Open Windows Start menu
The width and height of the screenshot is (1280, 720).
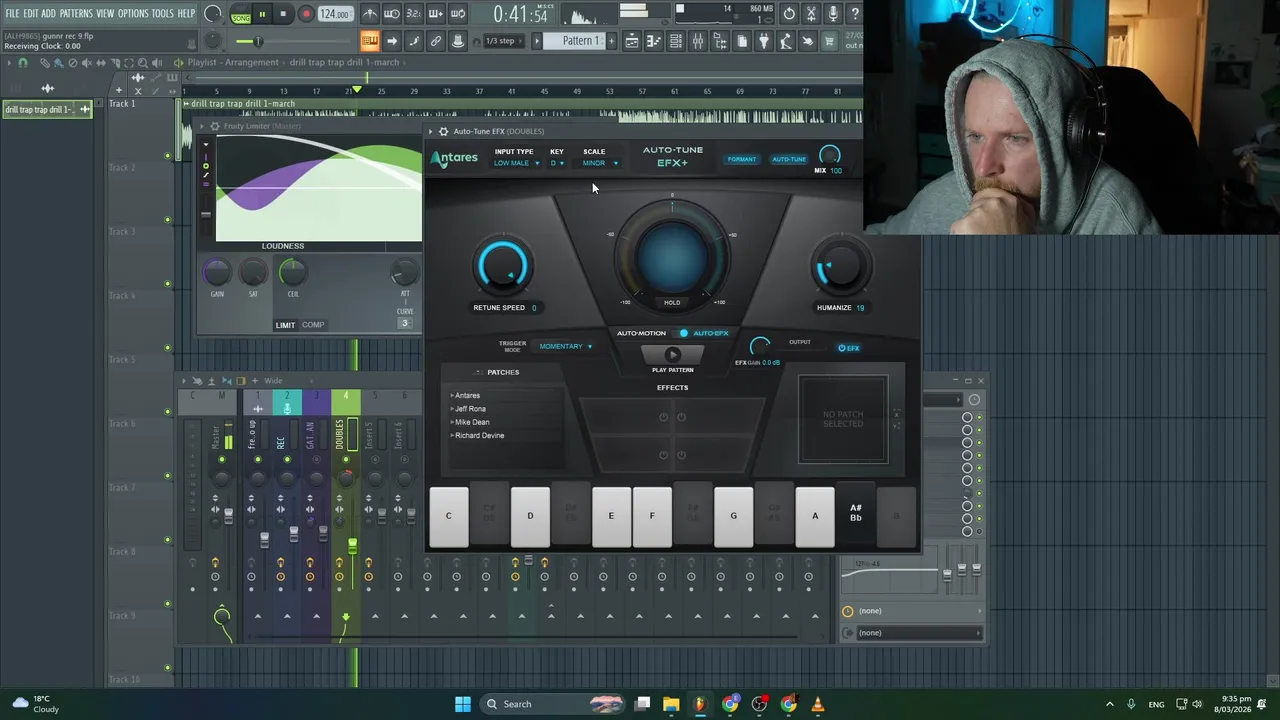463,704
